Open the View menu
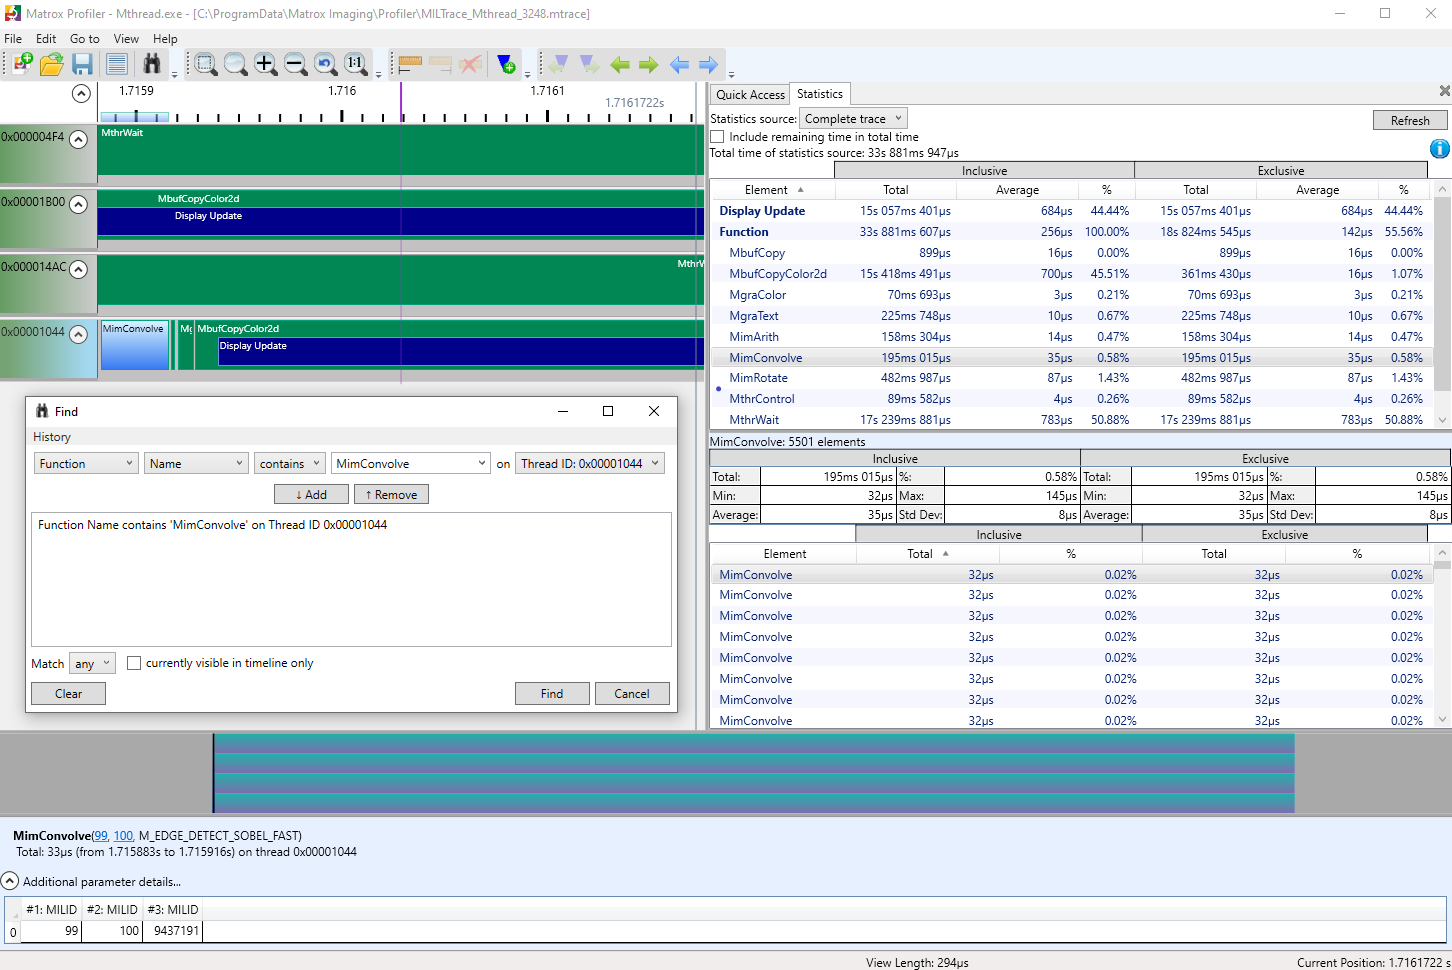Screen dimensions: 1452x970 tap(126, 39)
